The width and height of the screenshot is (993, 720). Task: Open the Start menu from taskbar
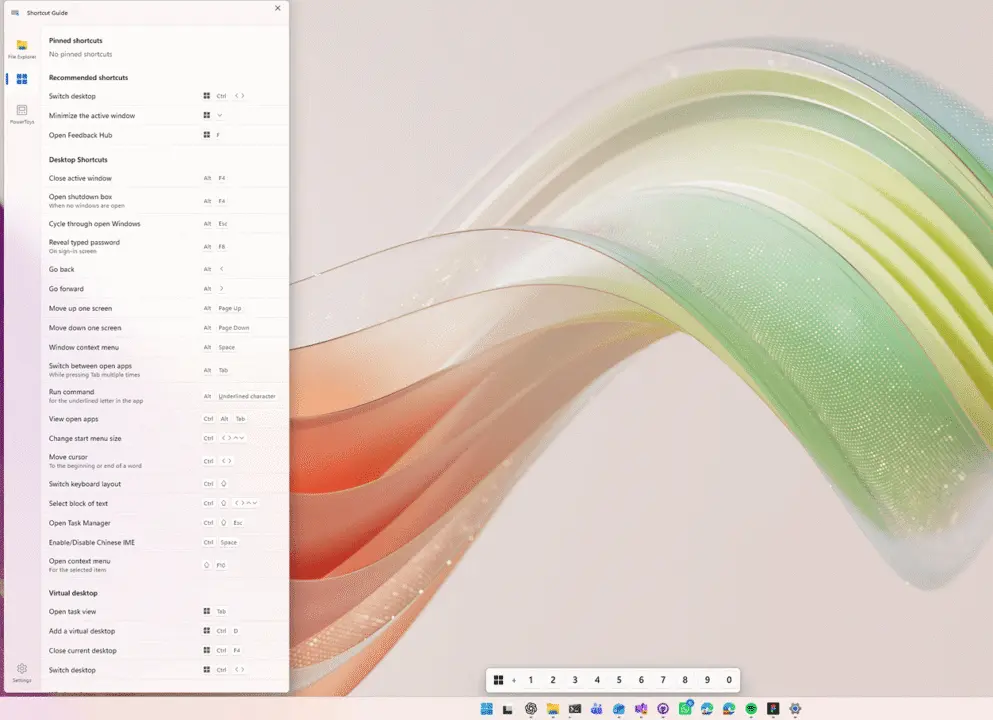coord(487,709)
